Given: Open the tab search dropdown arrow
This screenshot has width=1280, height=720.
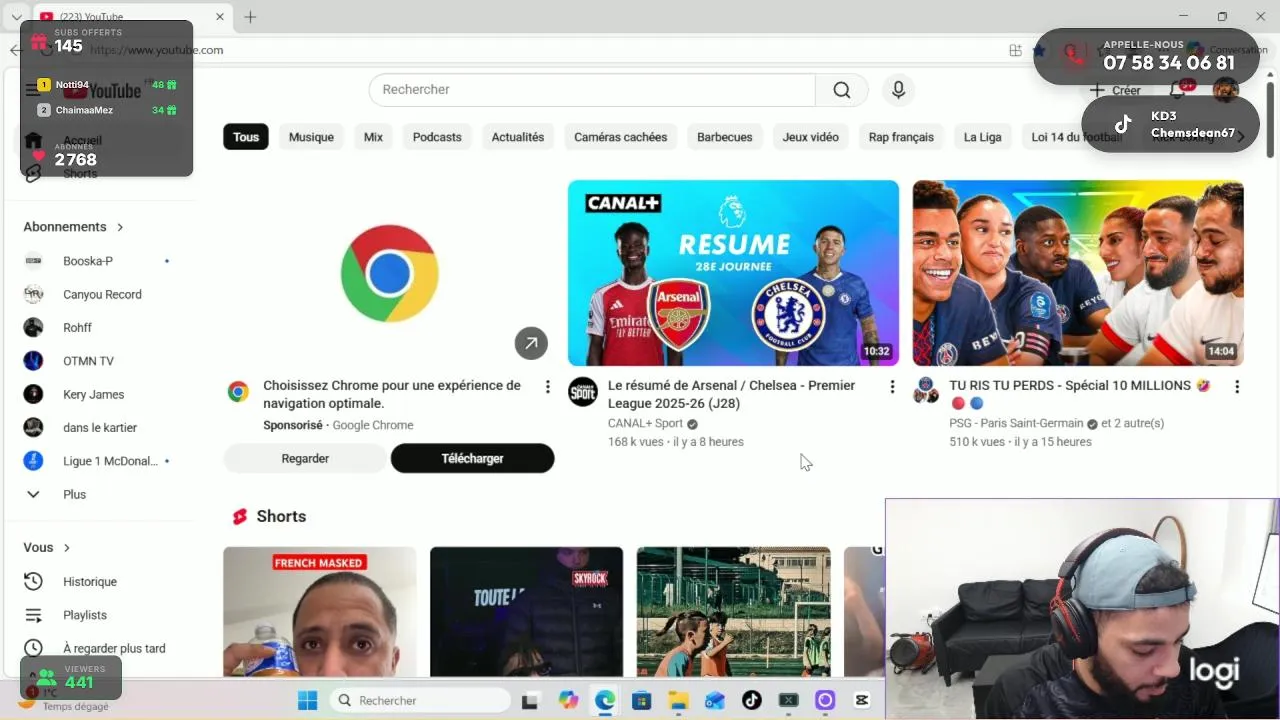Looking at the screenshot, I should (x=16, y=17).
